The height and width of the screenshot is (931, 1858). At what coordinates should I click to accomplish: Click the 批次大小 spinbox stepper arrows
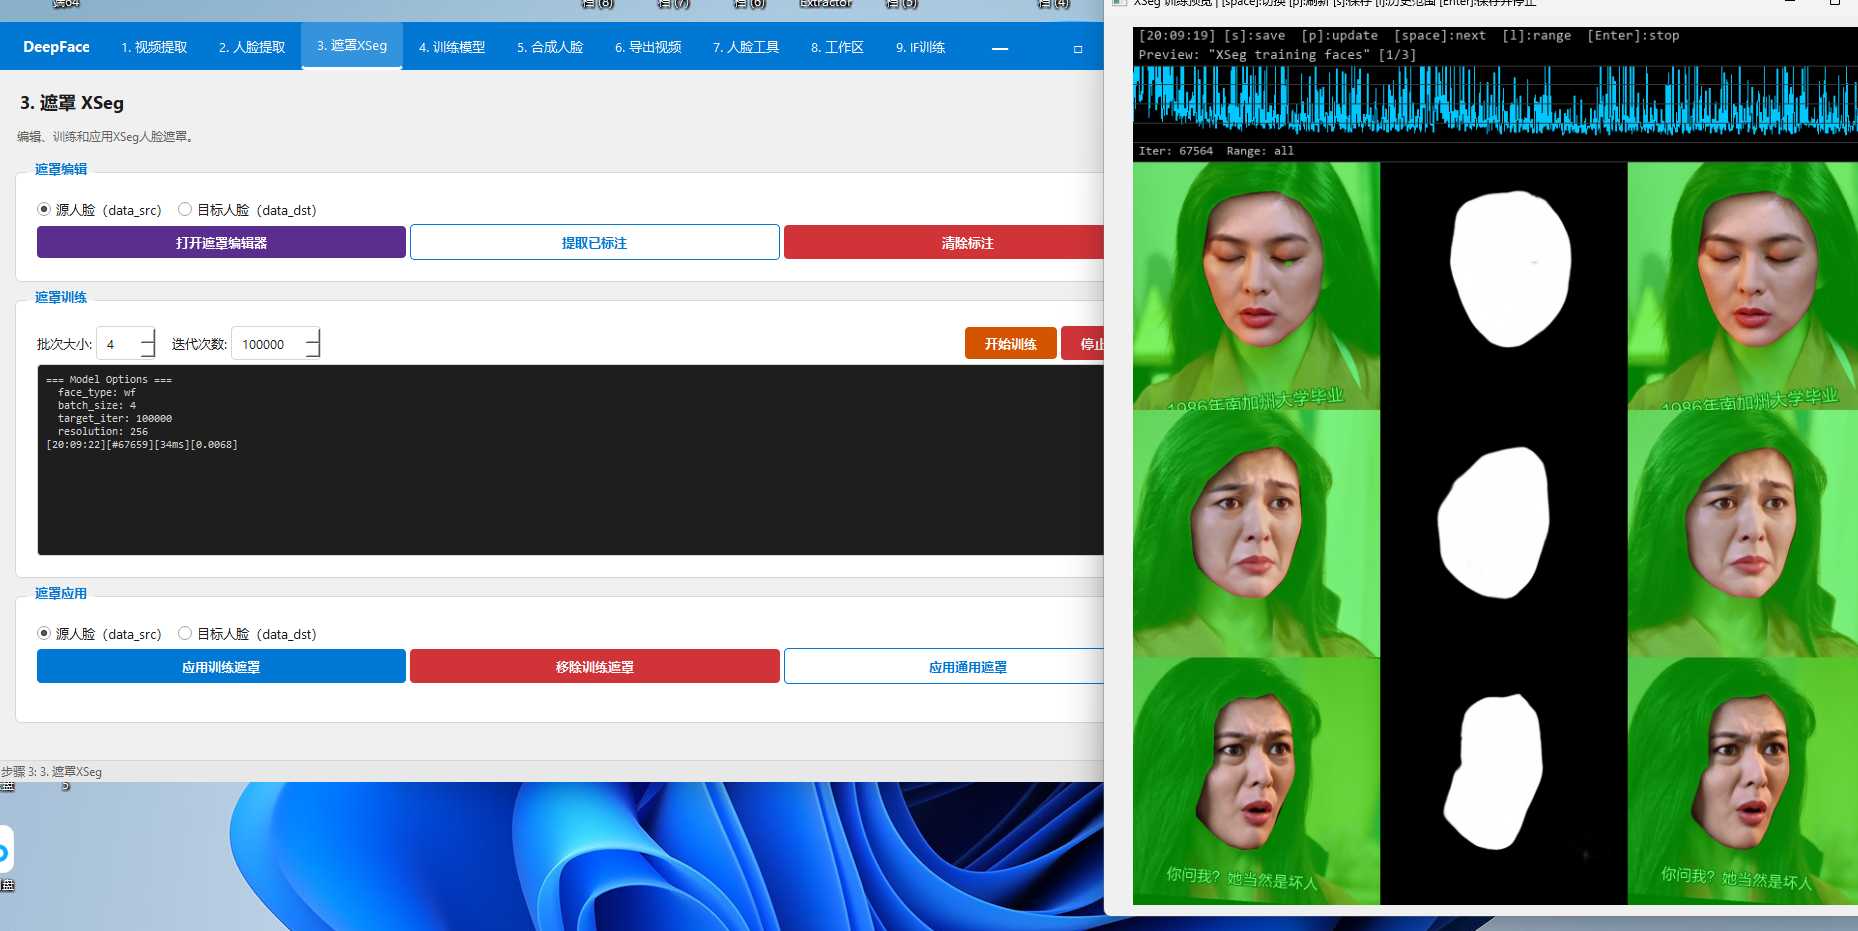pyautogui.click(x=148, y=344)
